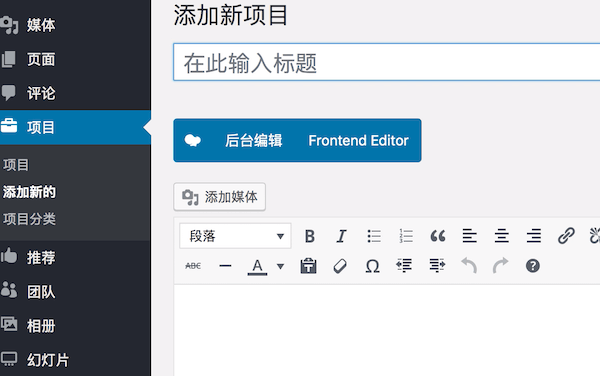Undo the last edit
Image resolution: width=600 pixels, height=376 pixels.
(x=469, y=265)
